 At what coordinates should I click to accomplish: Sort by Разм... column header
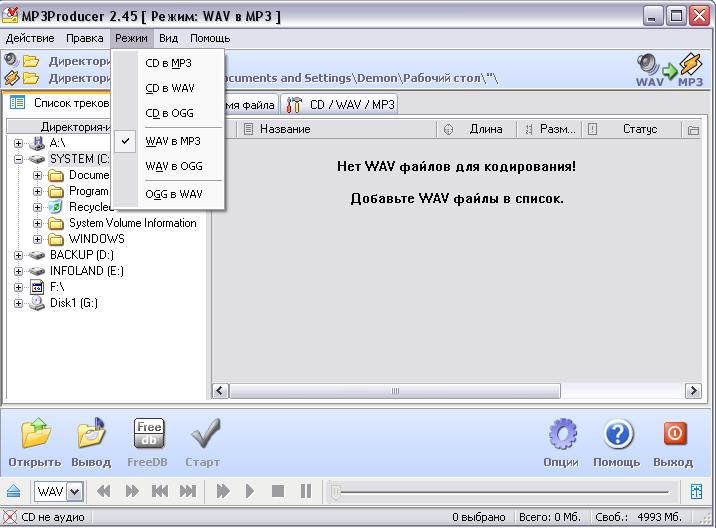[549, 129]
